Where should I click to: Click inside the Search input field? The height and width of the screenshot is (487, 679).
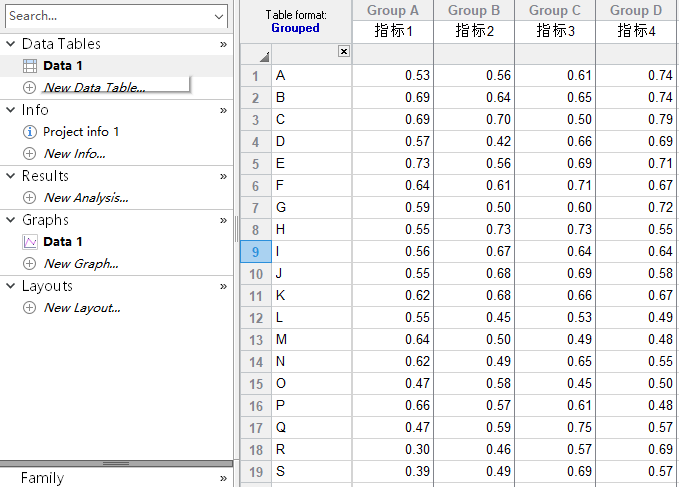tap(105, 16)
